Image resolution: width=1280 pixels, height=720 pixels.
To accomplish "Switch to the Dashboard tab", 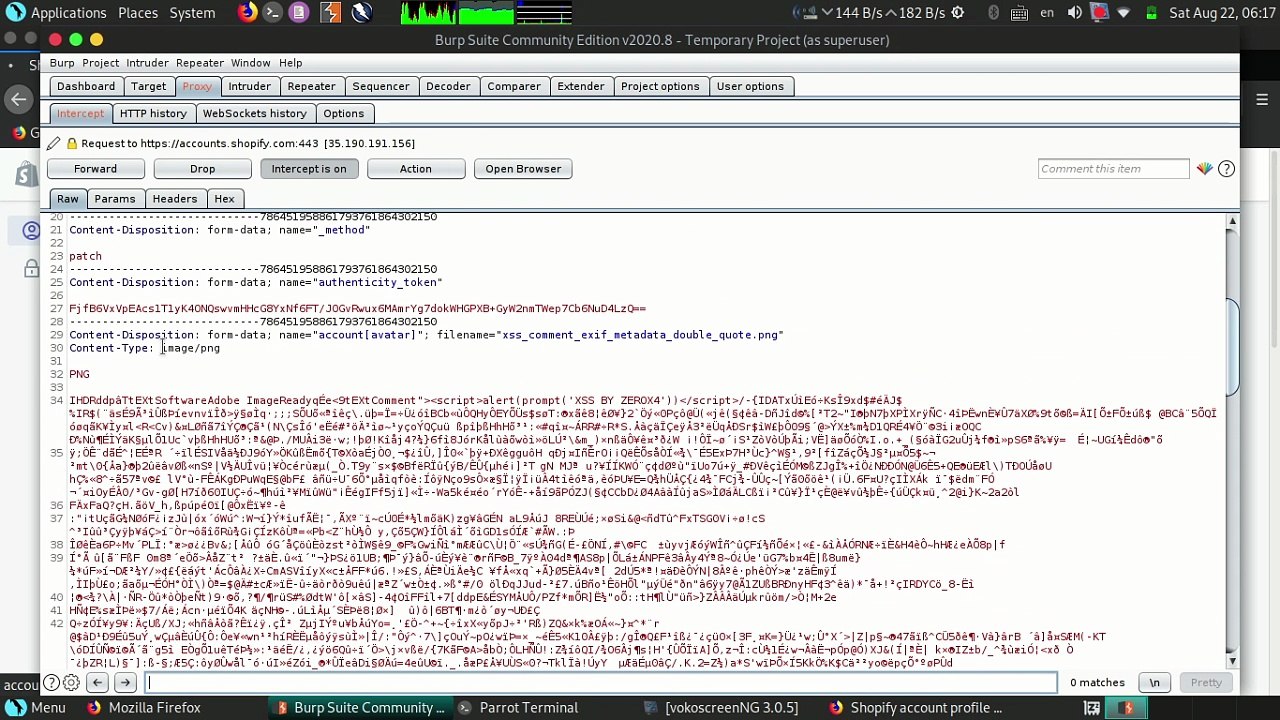I will pos(86,86).
